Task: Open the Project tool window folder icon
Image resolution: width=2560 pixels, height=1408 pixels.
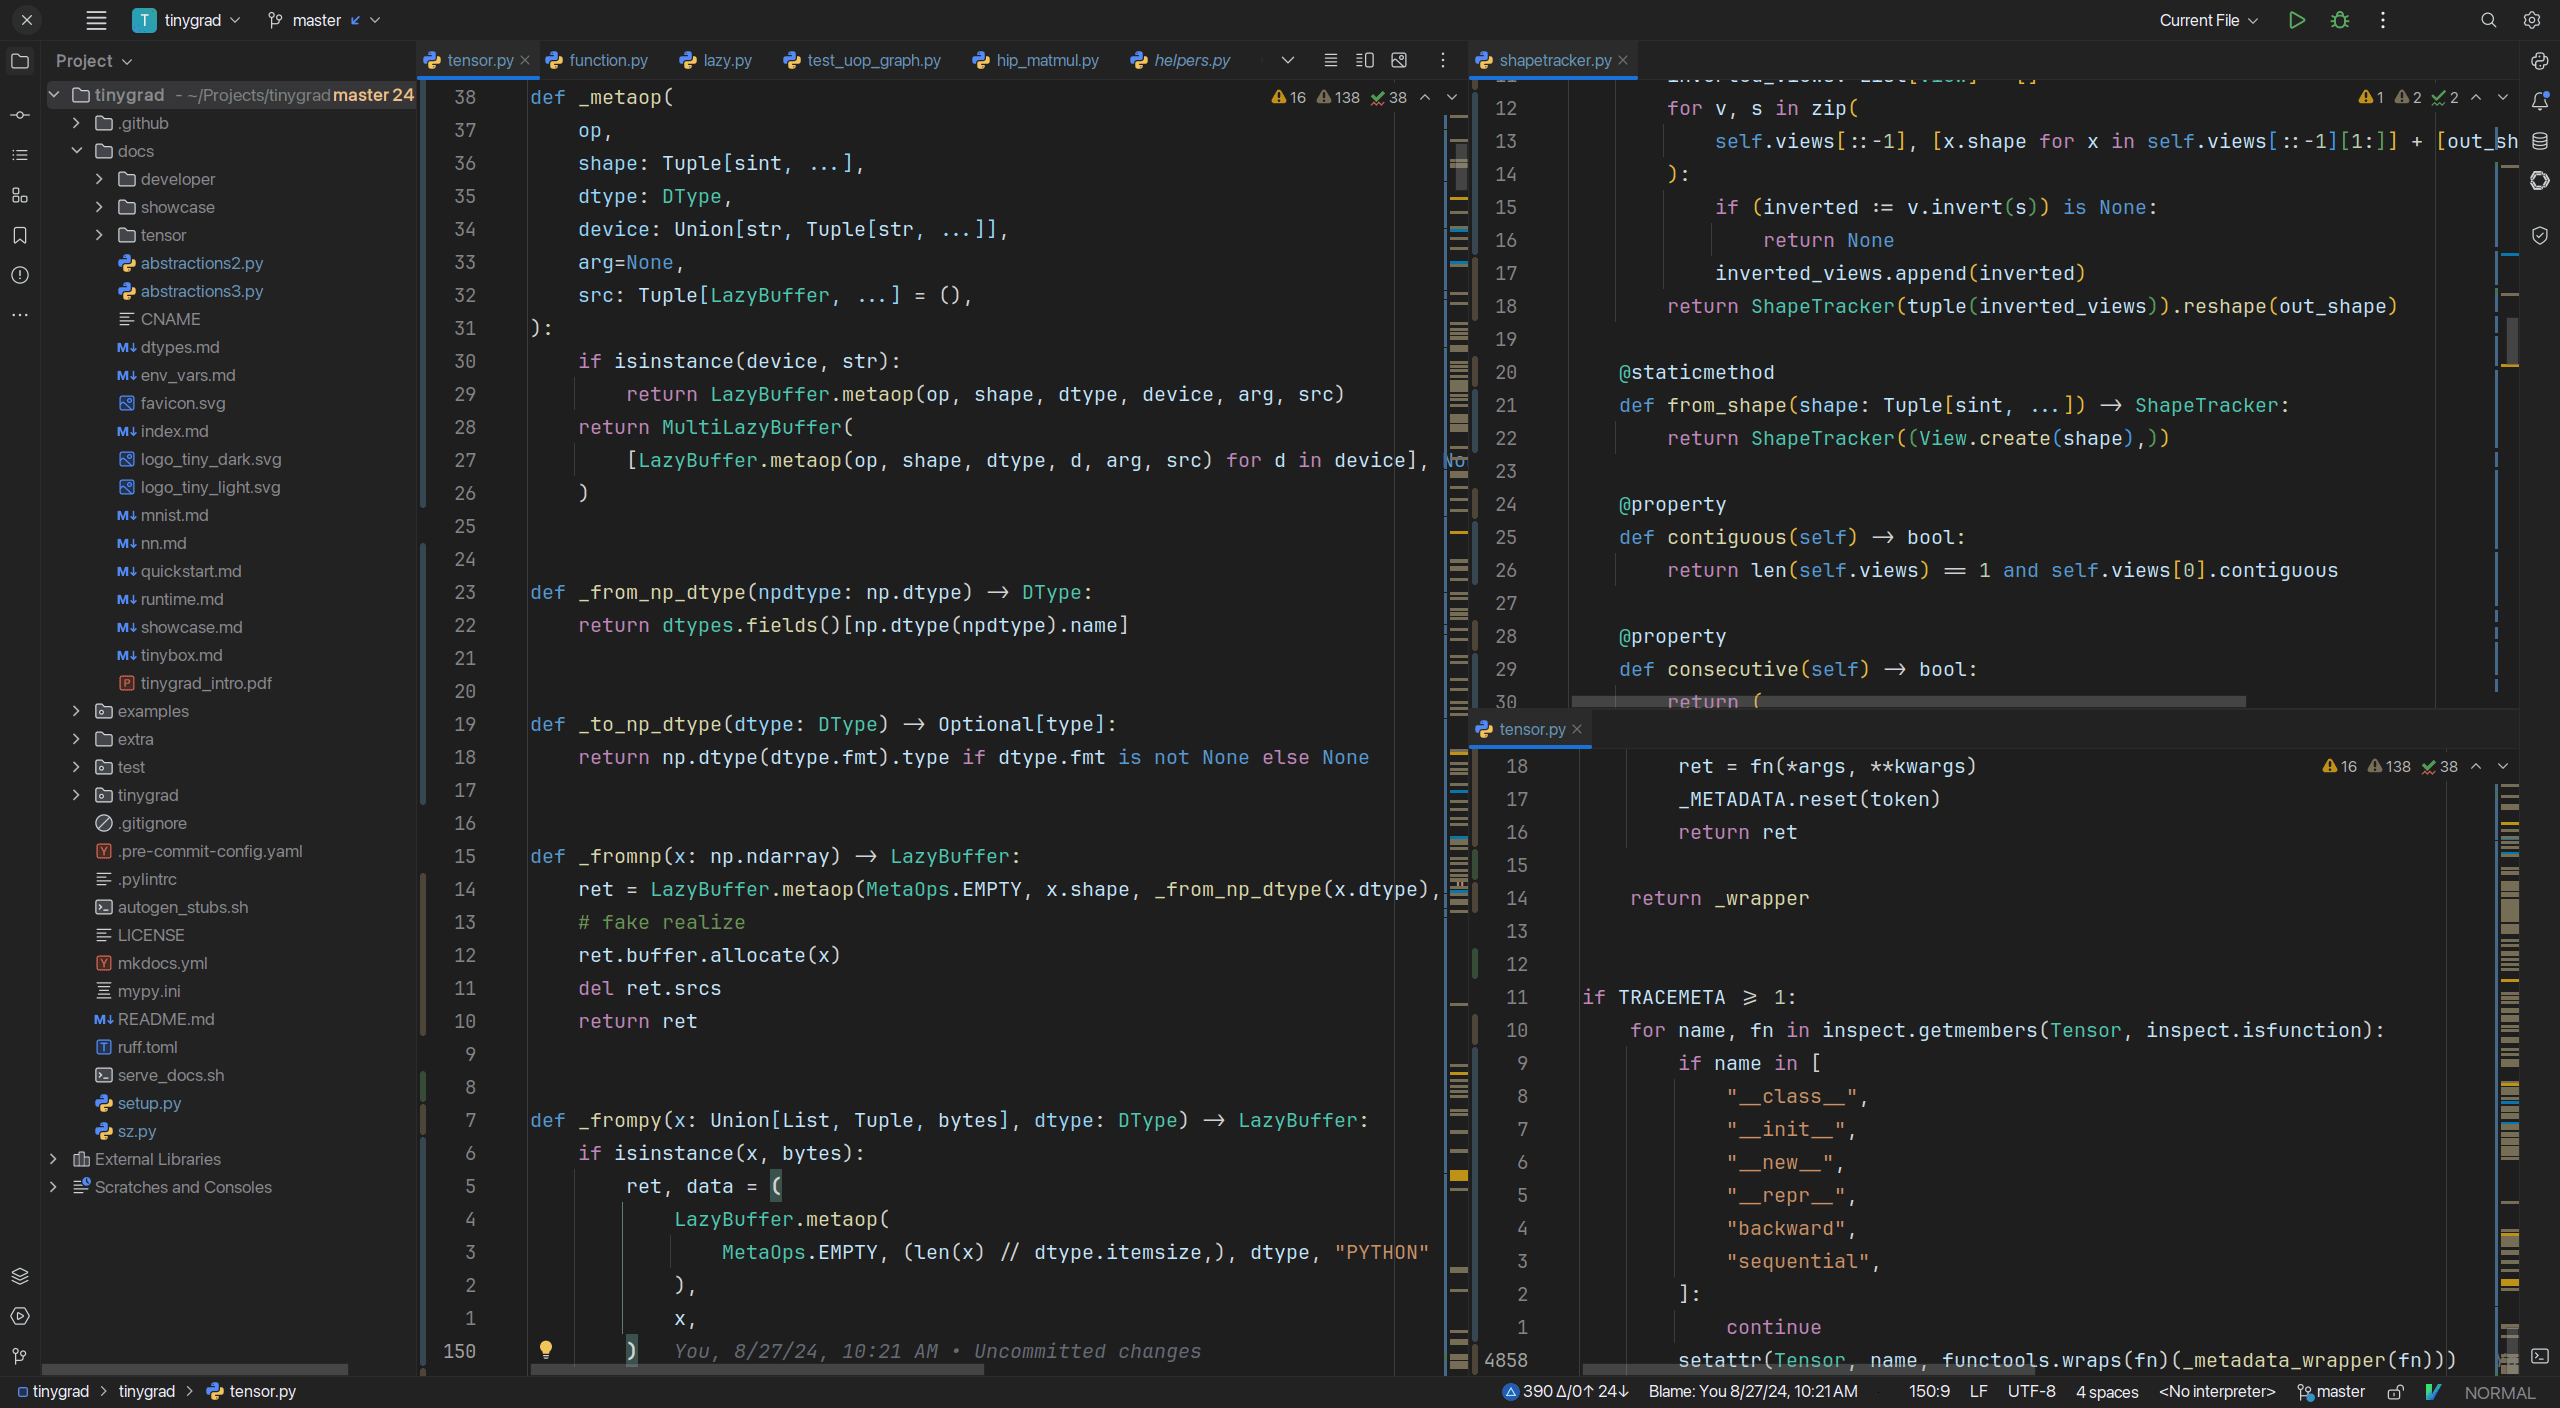Action: click(x=20, y=61)
